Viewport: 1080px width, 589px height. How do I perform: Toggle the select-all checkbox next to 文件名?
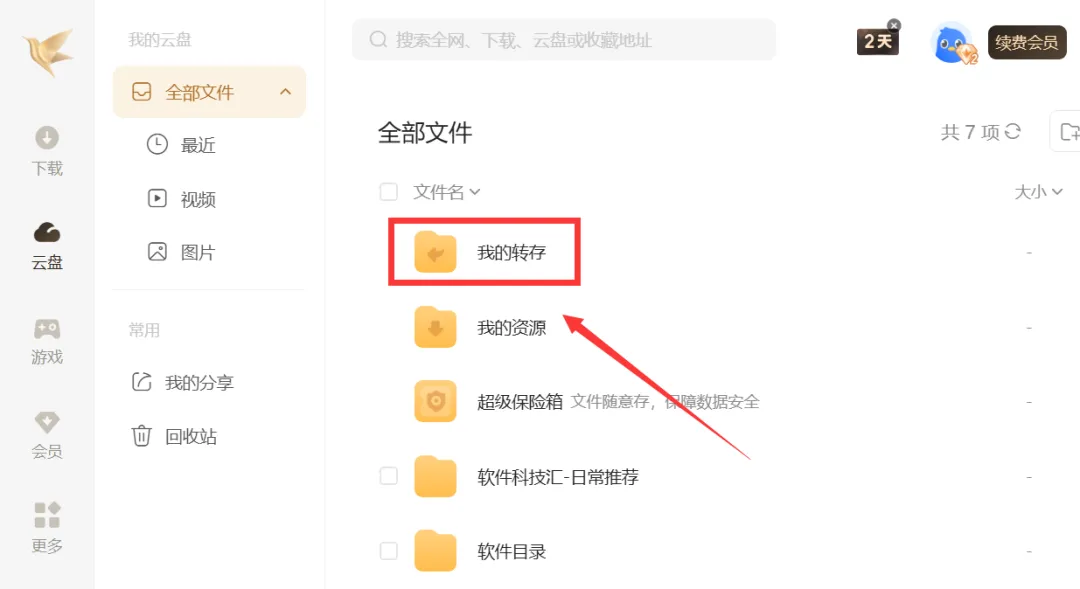[388, 192]
